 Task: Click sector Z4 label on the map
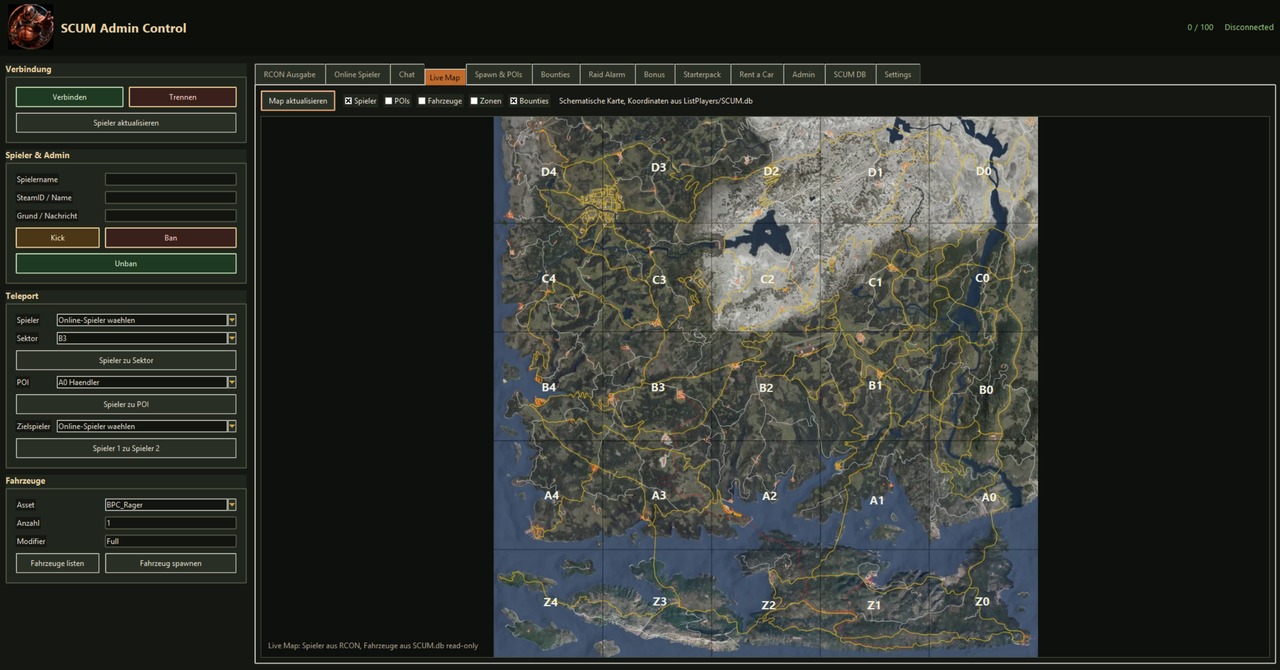[550, 602]
